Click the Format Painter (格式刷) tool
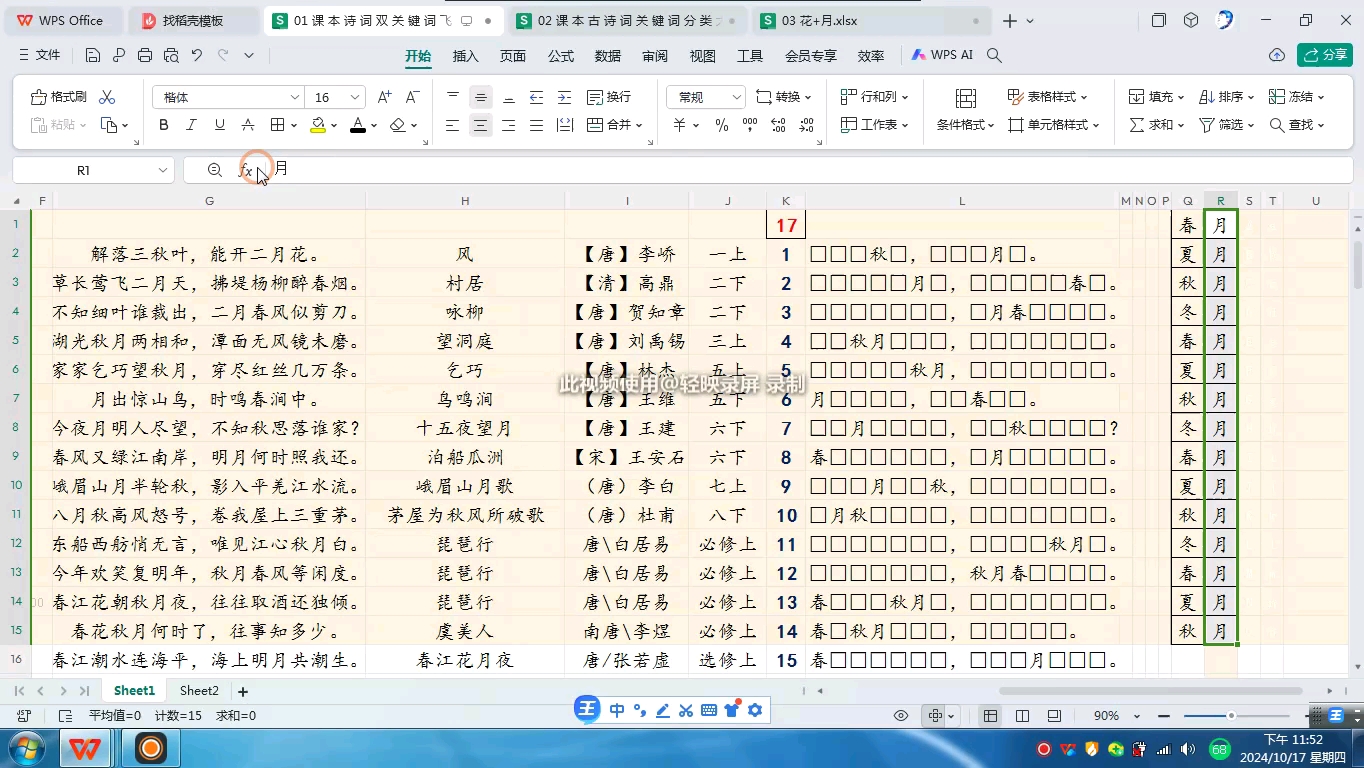The height and width of the screenshot is (768, 1364). (x=58, y=97)
